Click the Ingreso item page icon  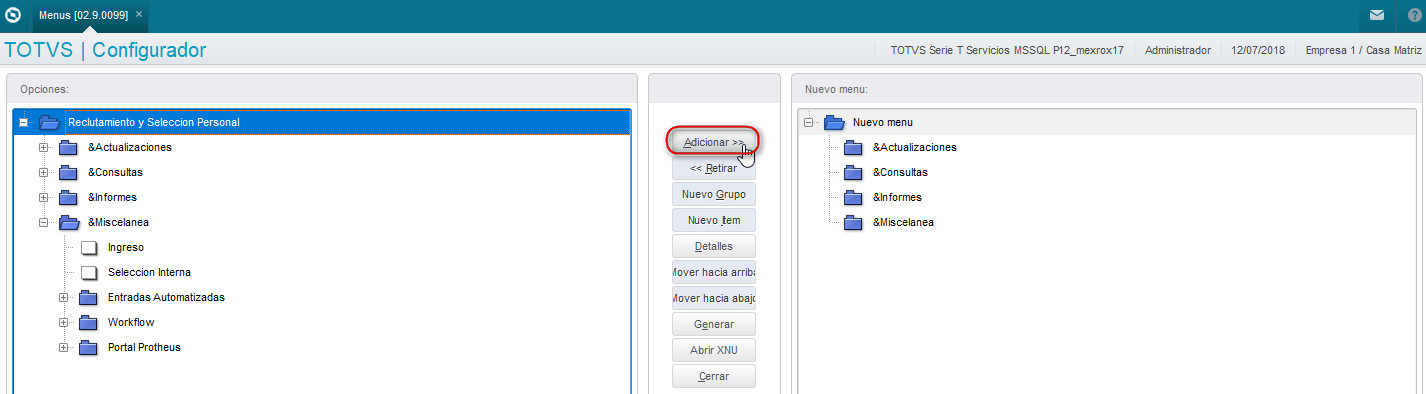pos(89,248)
